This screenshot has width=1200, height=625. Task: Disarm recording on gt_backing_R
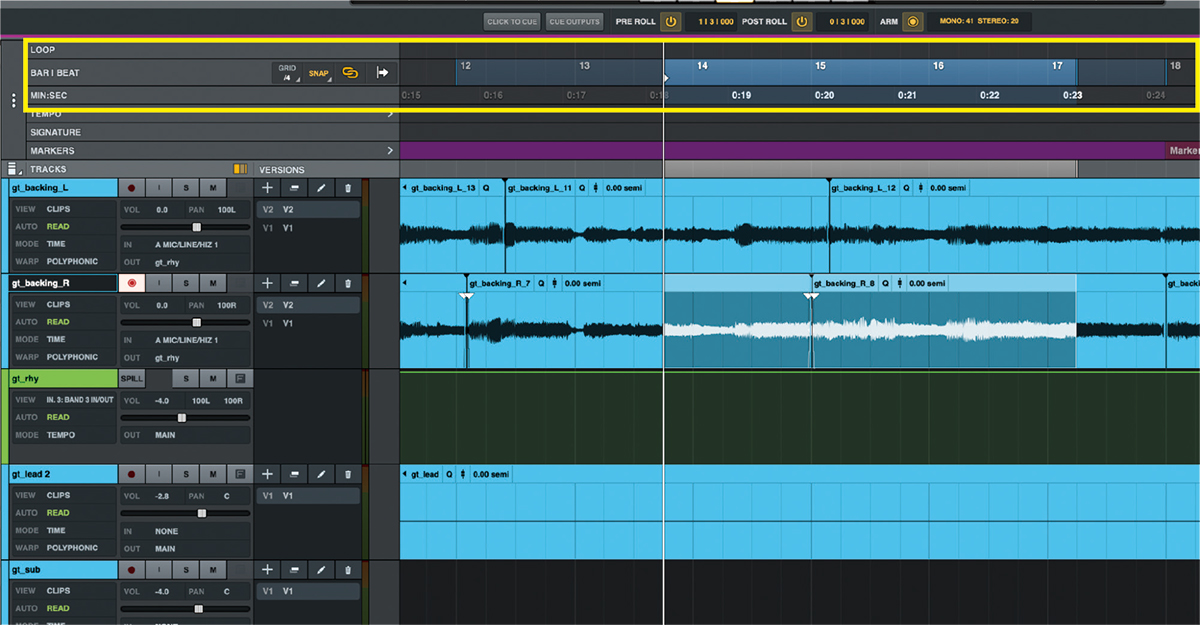(x=131, y=284)
